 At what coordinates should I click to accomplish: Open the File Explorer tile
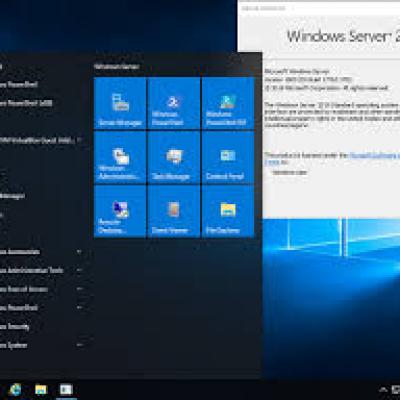(x=228, y=211)
